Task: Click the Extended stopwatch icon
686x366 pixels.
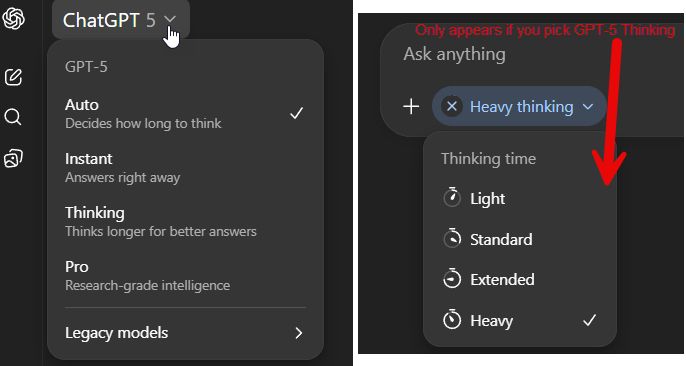Action: [452, 279]
